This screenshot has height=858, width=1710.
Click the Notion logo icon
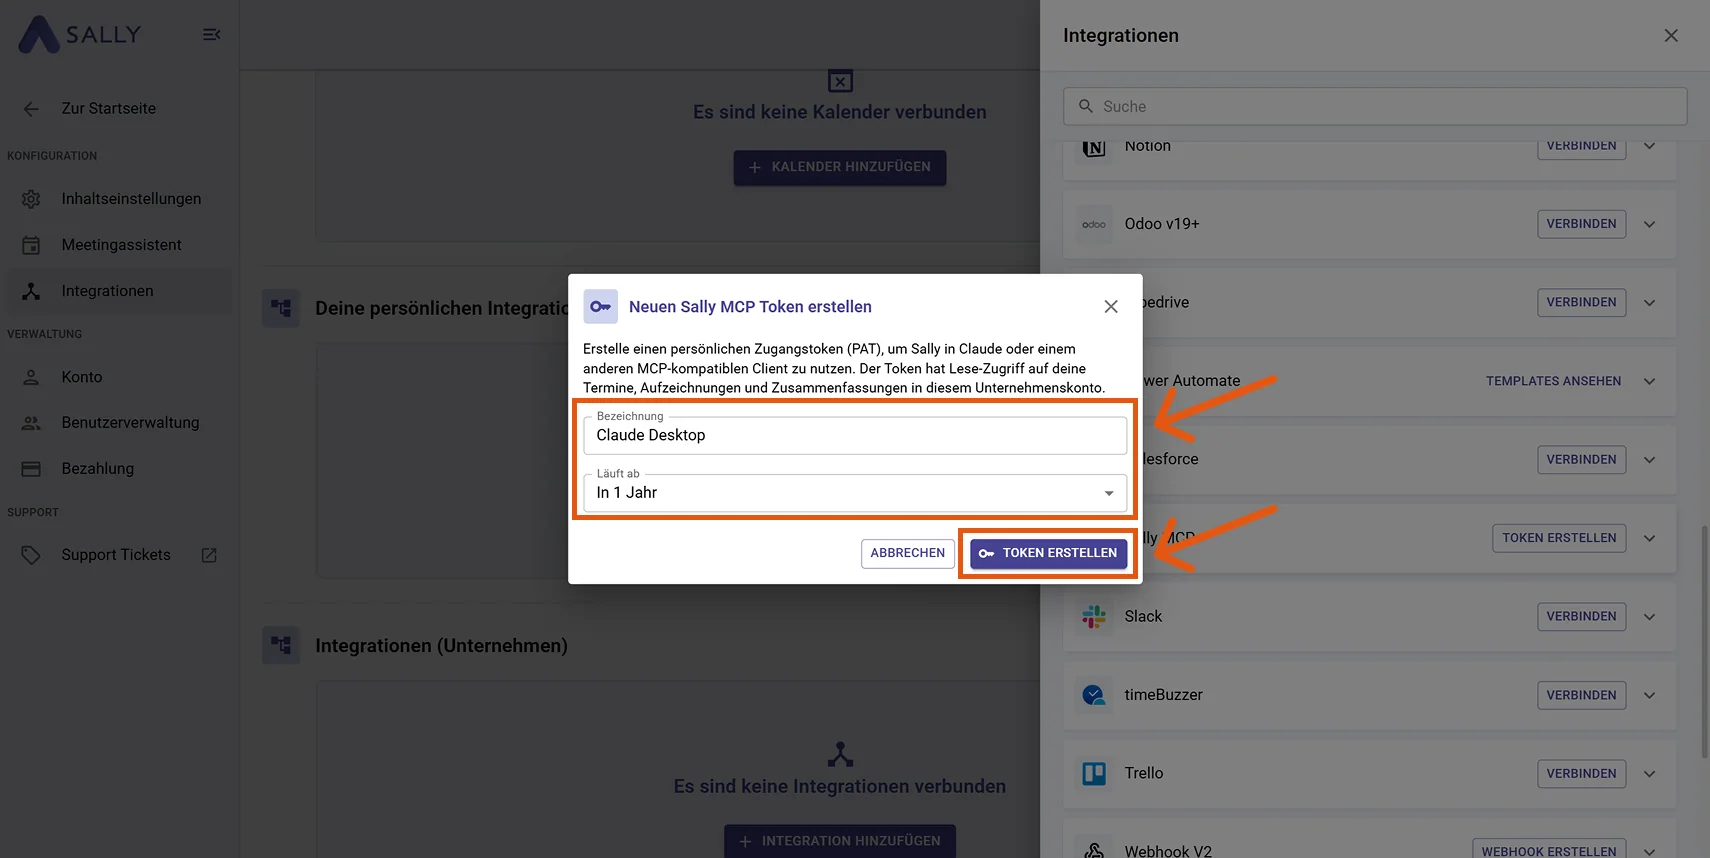1094,147
